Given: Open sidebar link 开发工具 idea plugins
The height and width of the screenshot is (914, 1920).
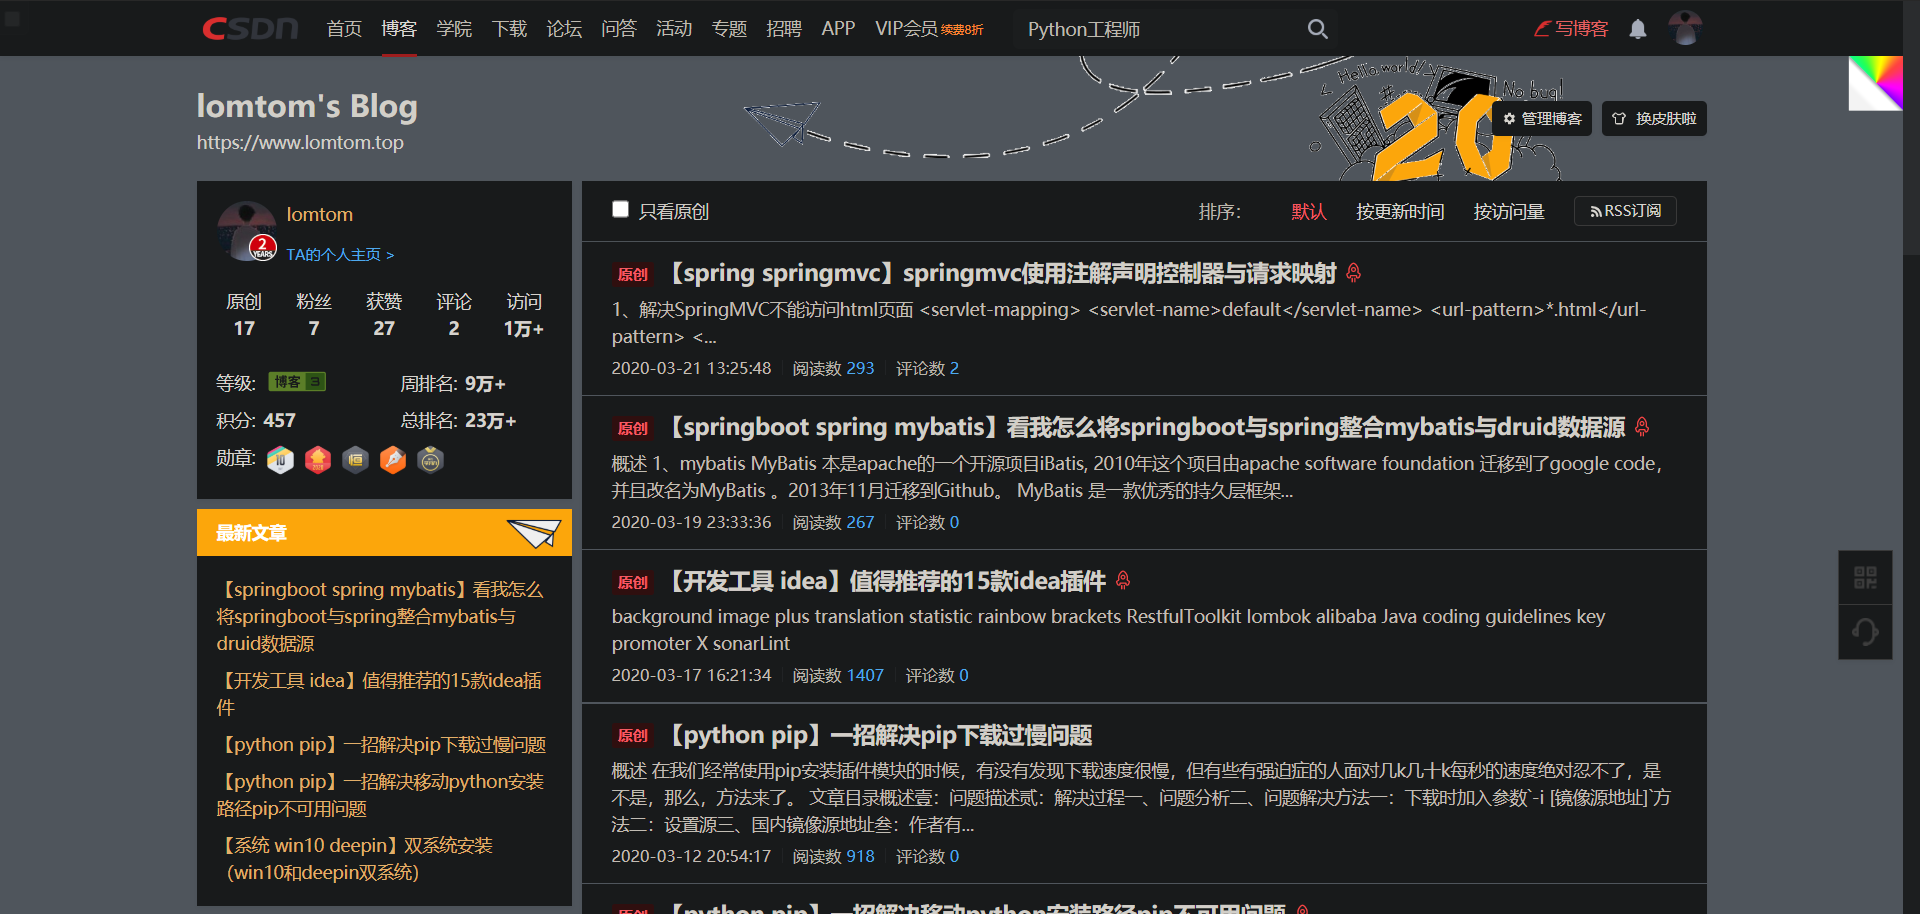Looking at the screenshot, I should point(380,693).
